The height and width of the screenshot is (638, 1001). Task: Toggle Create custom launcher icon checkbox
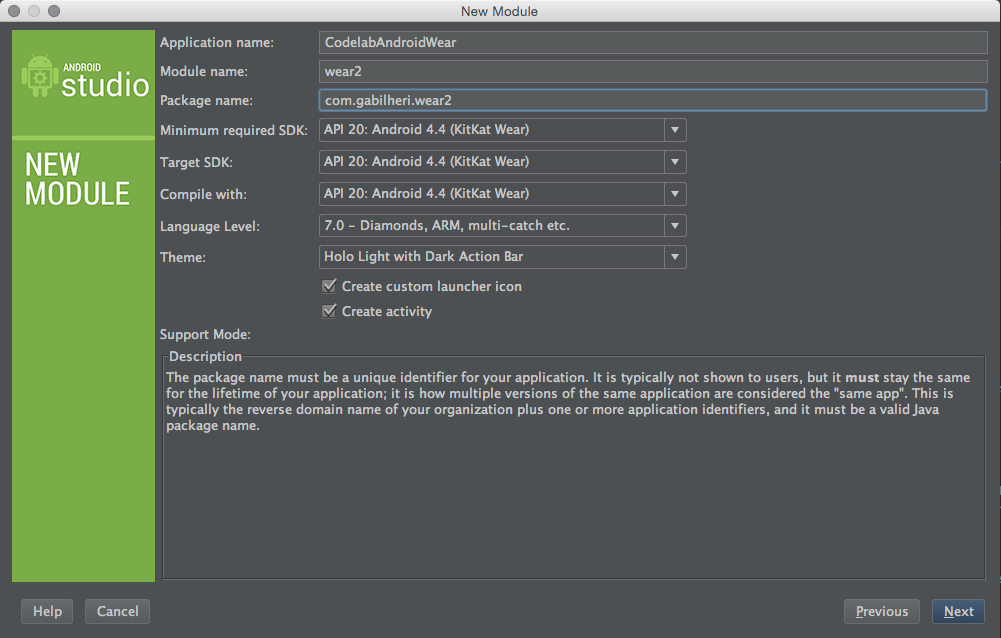[x=329, y=286]
